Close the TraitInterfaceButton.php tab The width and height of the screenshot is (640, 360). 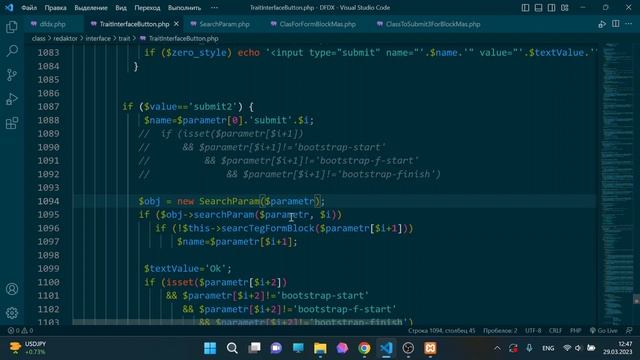(x=176, y=24)
